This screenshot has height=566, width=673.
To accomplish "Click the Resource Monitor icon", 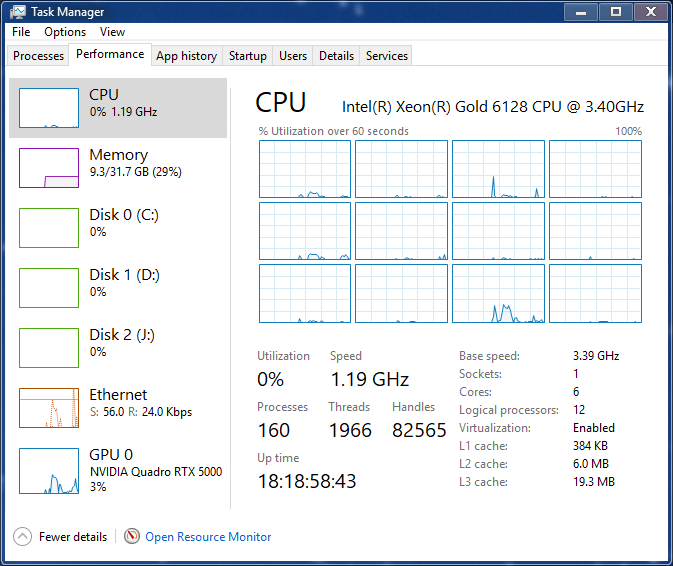I will click(132, 537).
